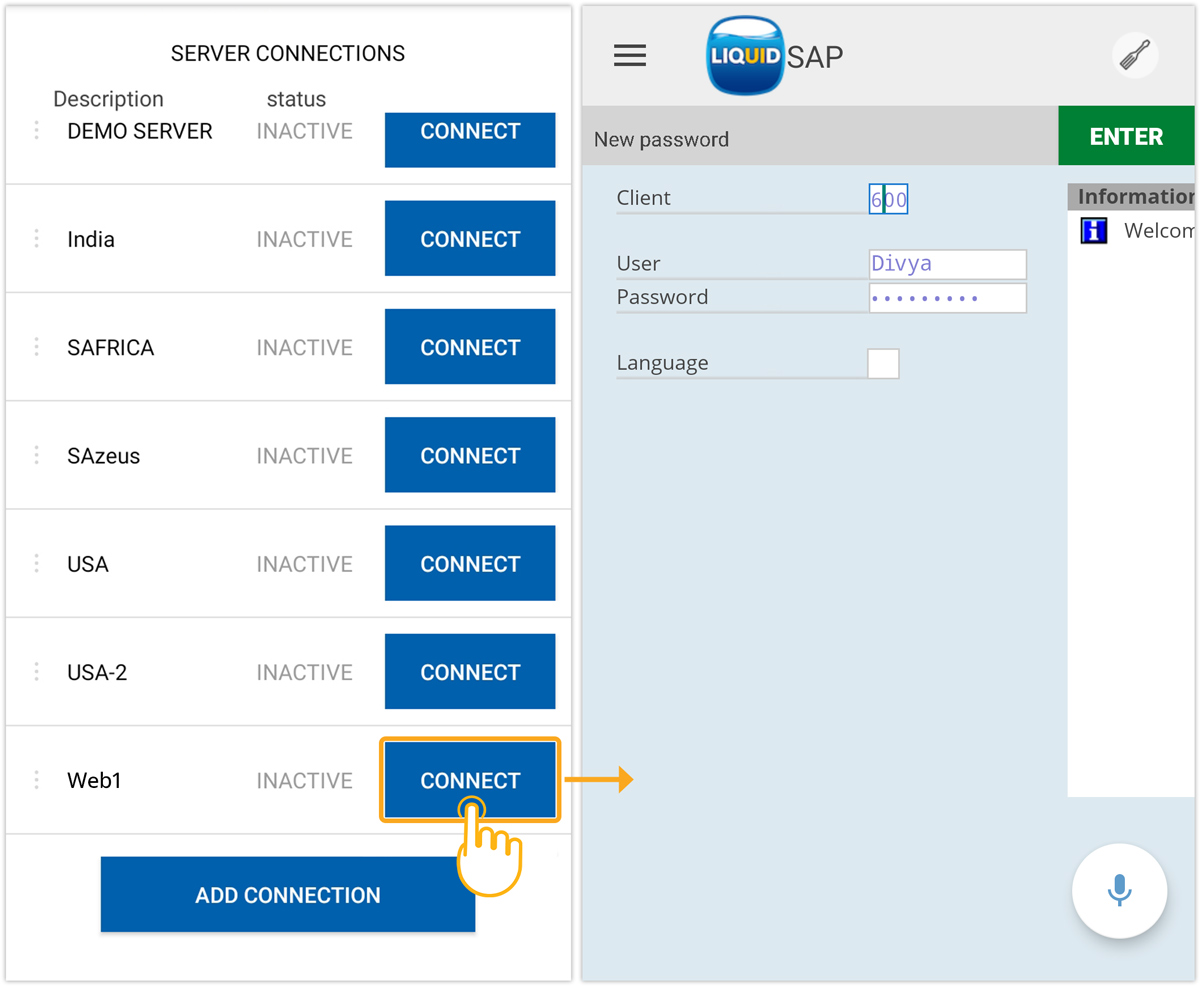Click the Liquid UI logo
Image resolution: width=1200 pixels, height=986 pixels.
[744, 56]
